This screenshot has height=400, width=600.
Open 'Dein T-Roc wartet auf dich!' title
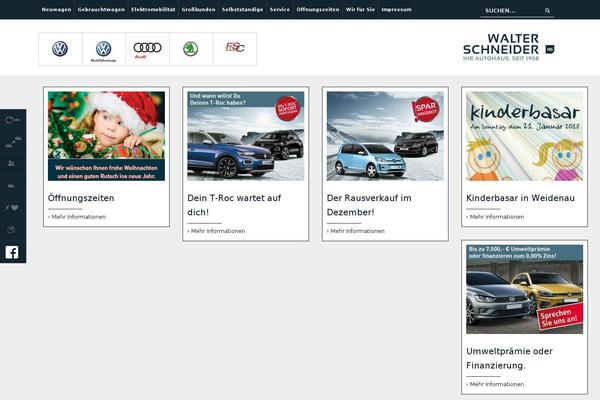click(x=234, y=205)
